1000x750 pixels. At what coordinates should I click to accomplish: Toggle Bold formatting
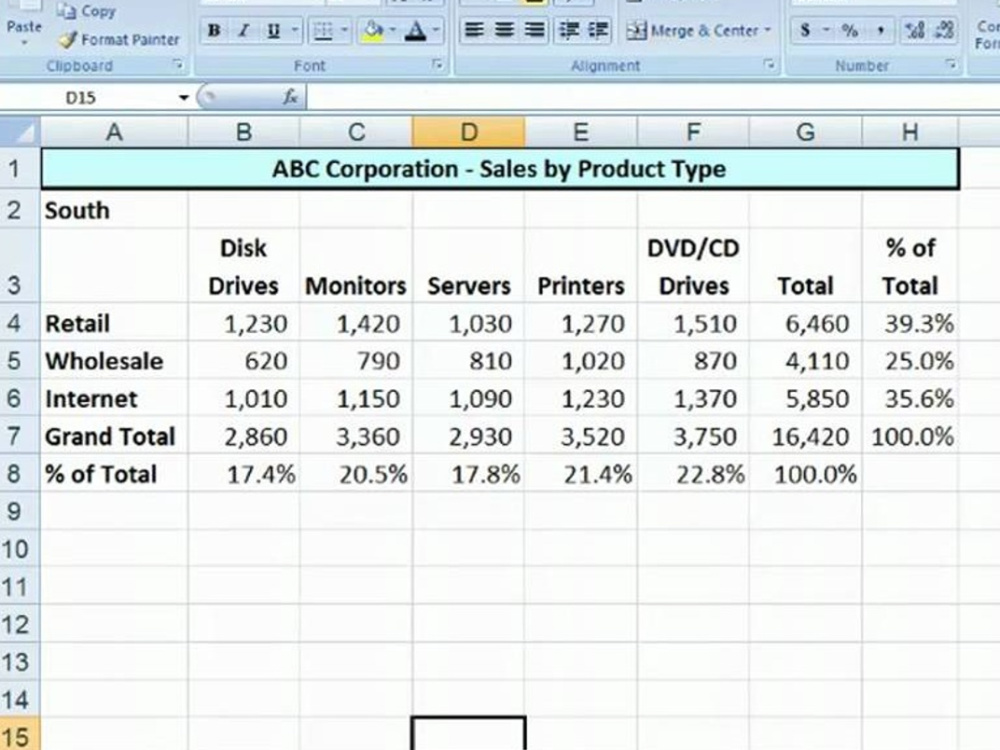[x=214, y=30]
